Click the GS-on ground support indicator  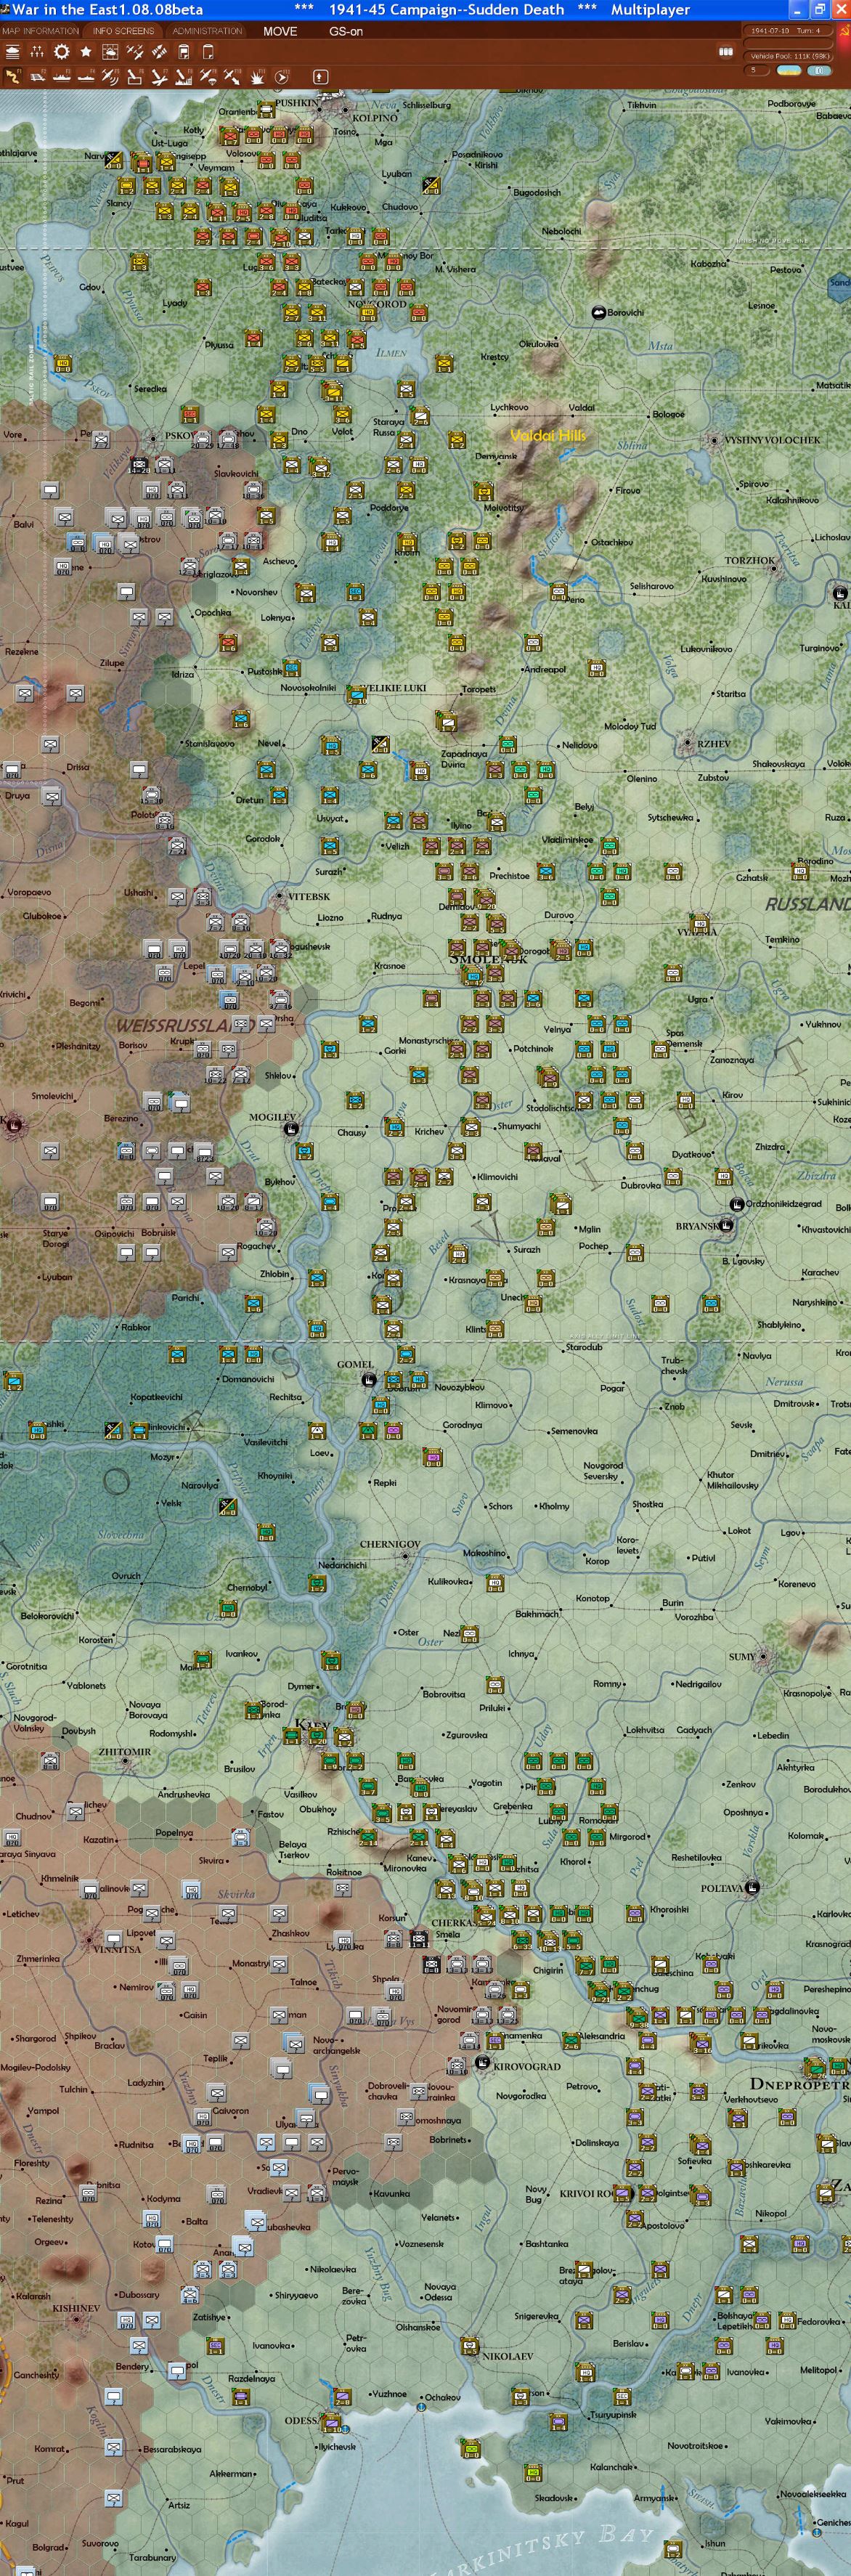[346, 31]
